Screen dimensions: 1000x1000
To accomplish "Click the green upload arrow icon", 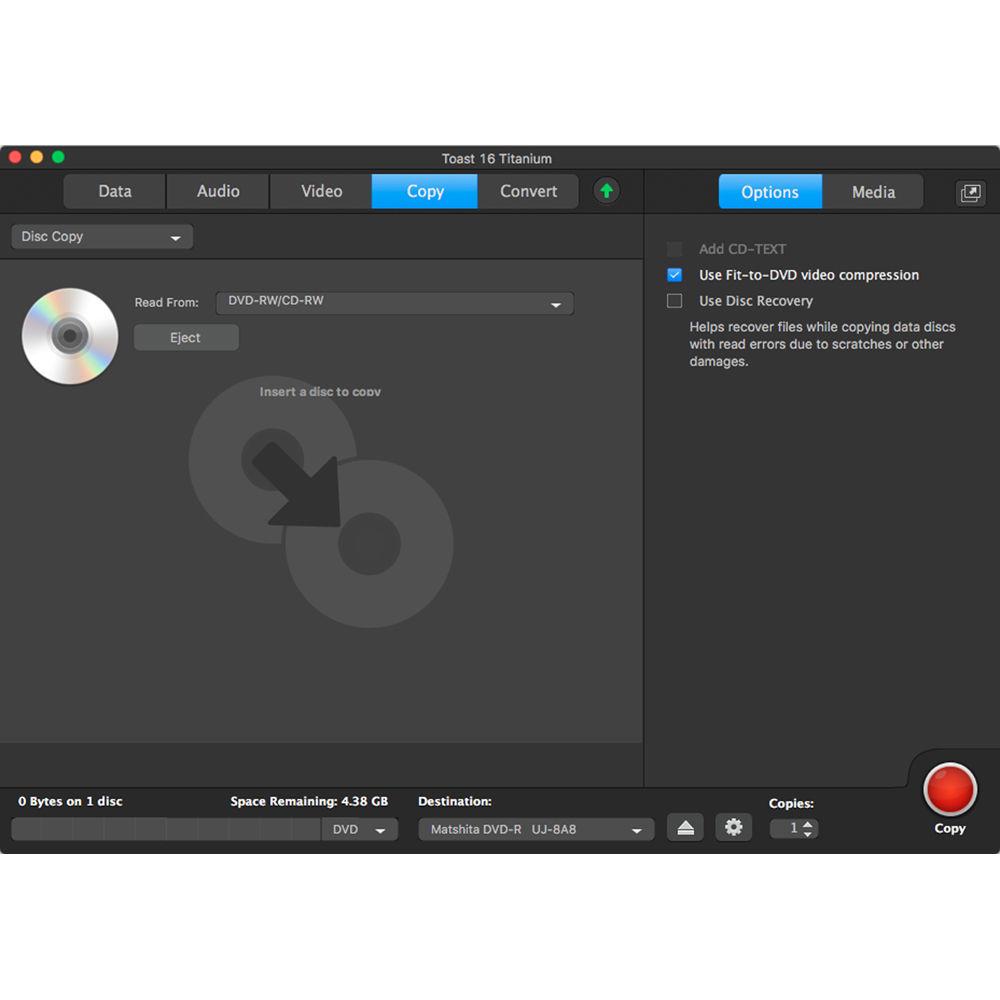I will coord(606,191).
